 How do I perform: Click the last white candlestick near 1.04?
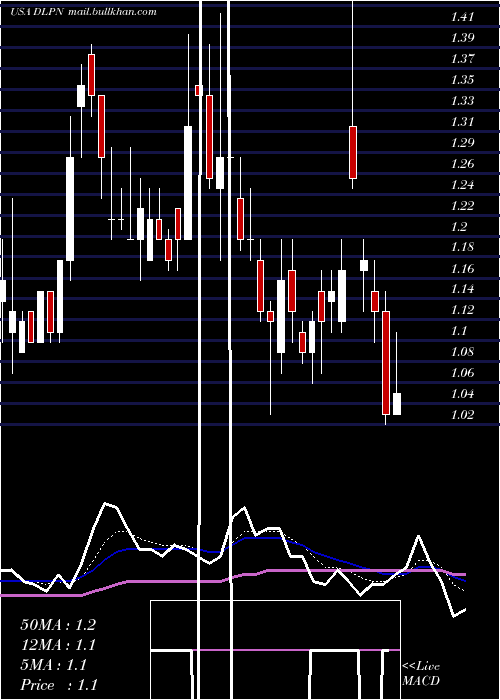click(x=396, y=404)
